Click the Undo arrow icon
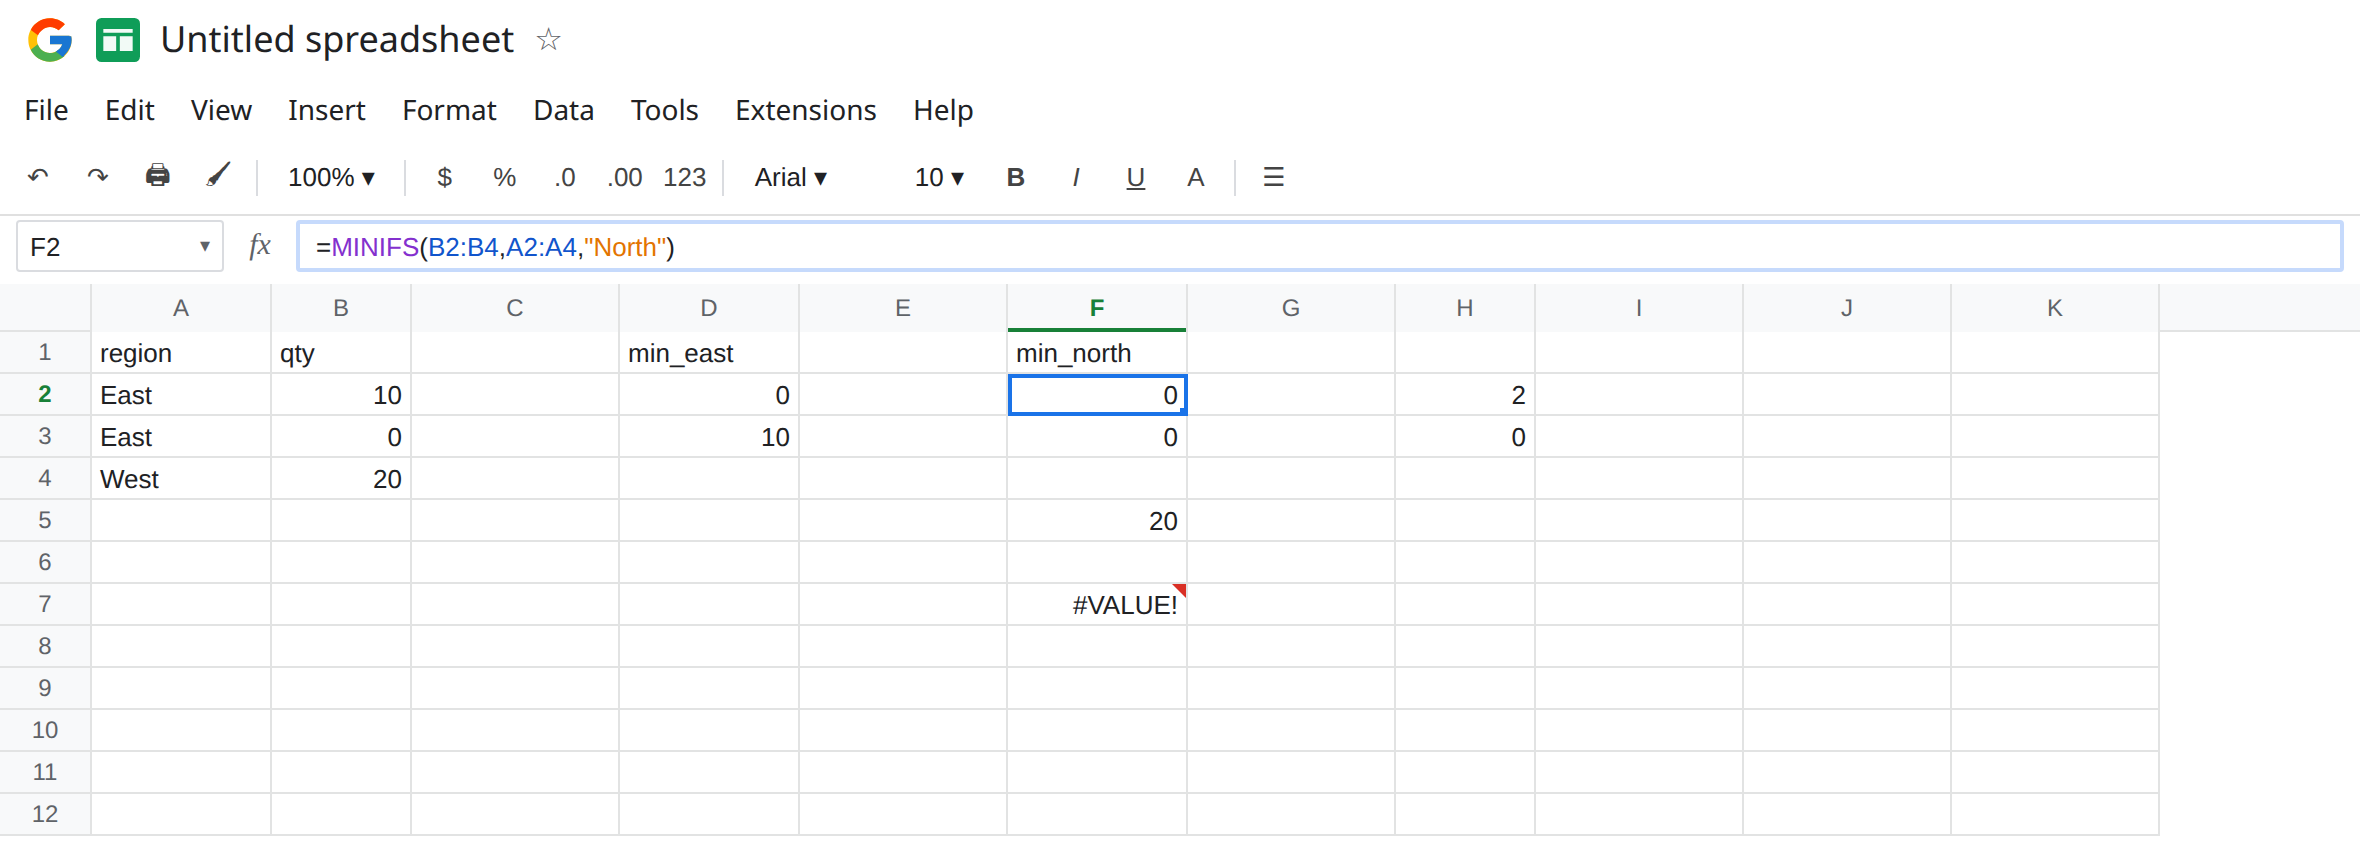This screenshot has width=2360, height=848. 38,177
